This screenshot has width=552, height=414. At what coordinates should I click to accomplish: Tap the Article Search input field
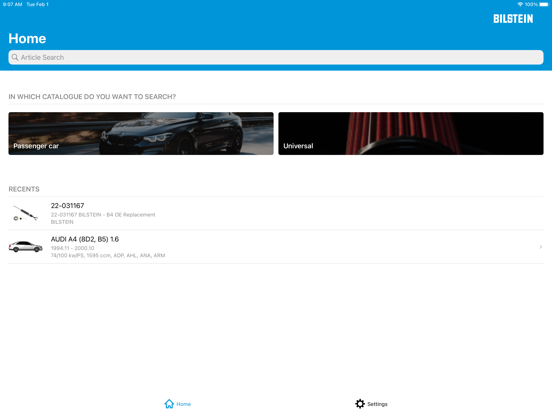pos(276,57)
